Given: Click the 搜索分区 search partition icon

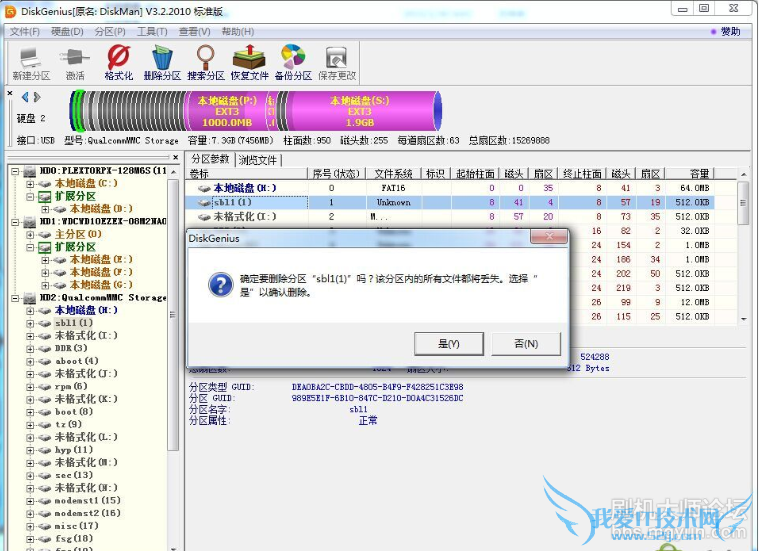Looking at the screenshot, I should point(206,63).
